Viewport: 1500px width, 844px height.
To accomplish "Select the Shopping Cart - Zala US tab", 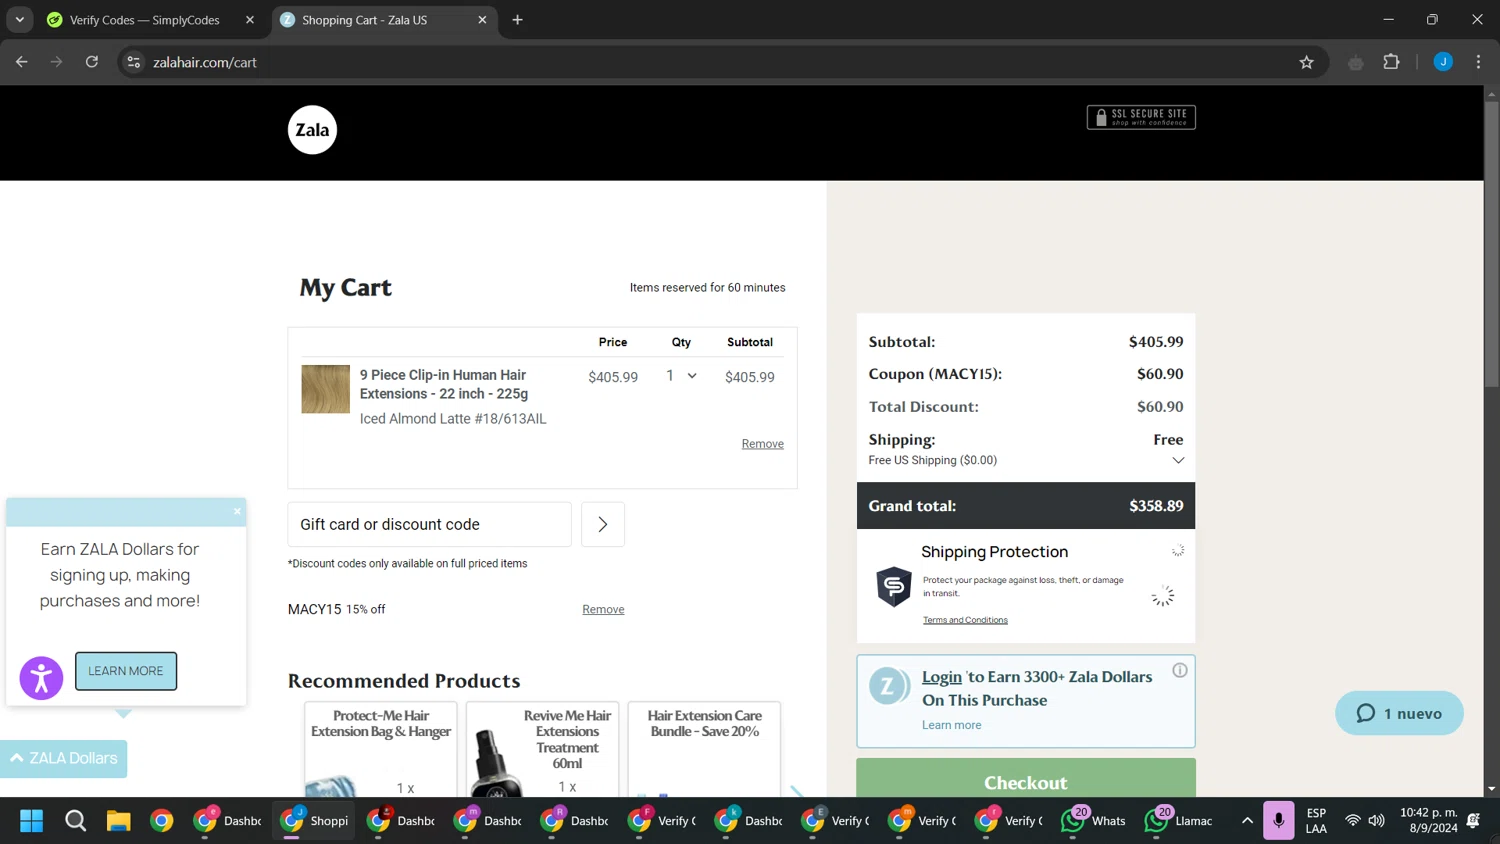I will click(x=365, y=20).
